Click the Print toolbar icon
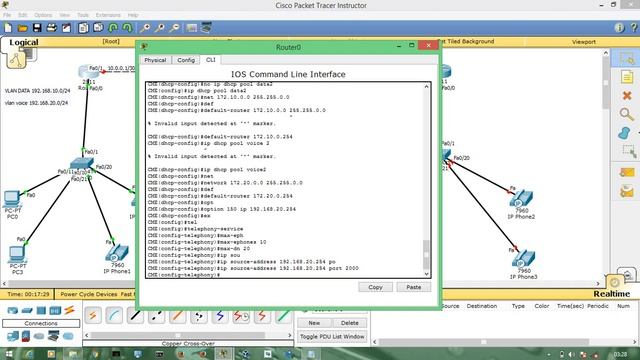The image size is (640, 360). (x=51, y=28)
